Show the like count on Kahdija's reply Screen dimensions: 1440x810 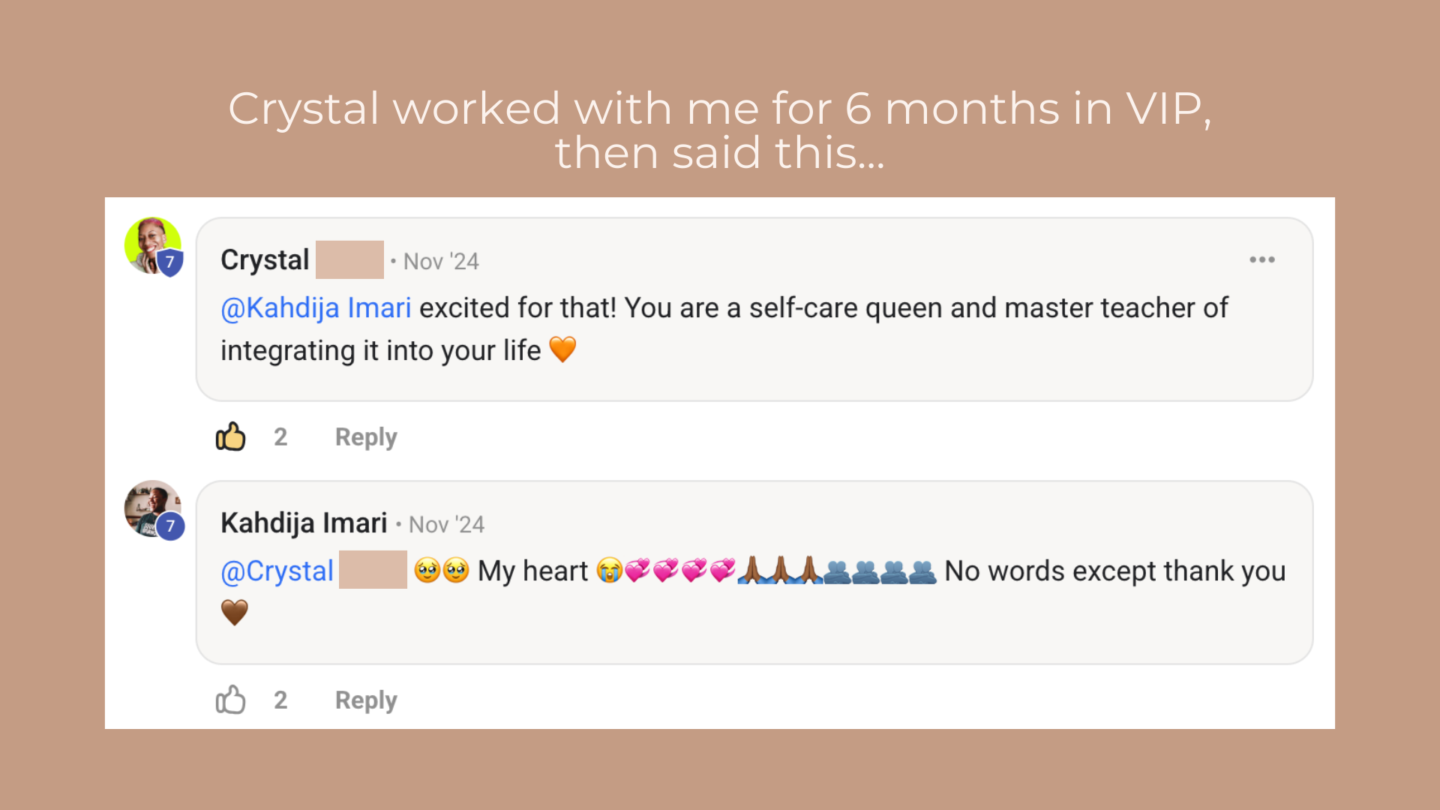[x=281, y=700]
